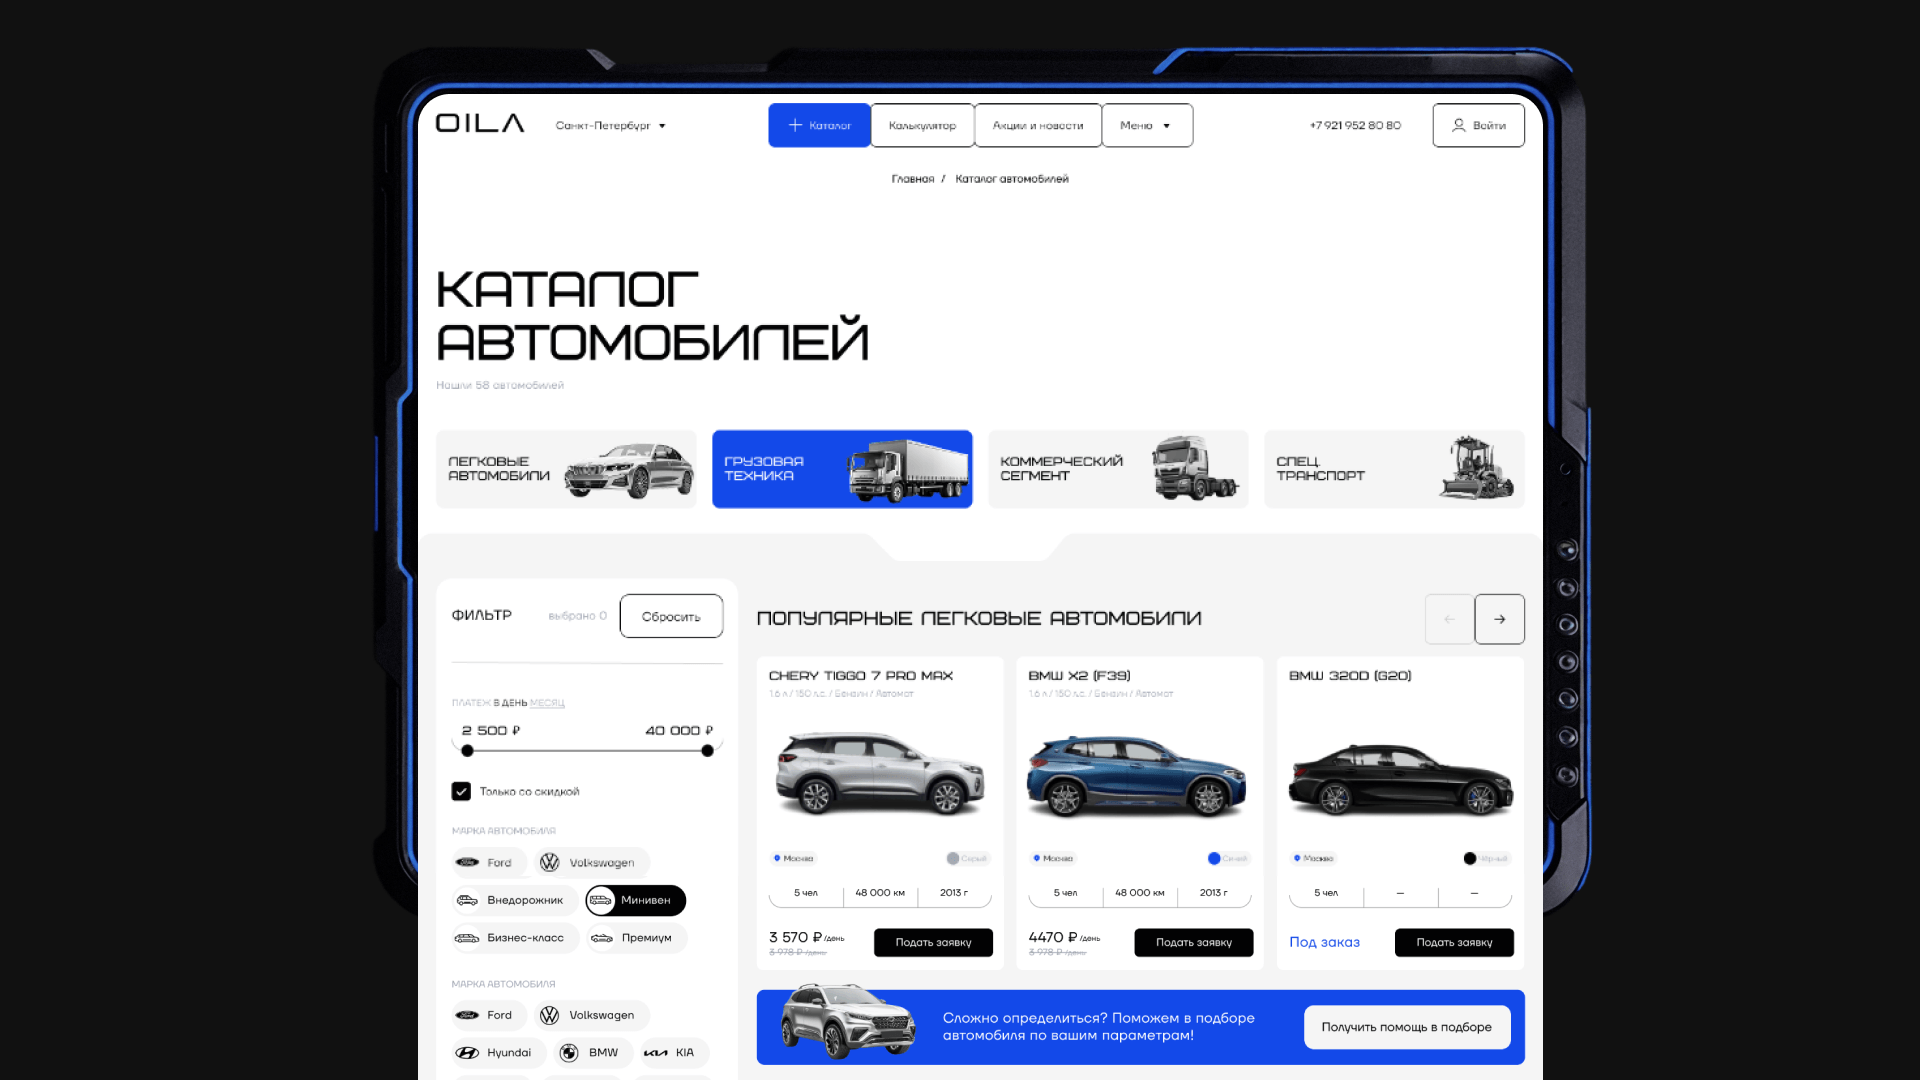Image resolution: width=1920 pixels, height=1080 pixels.
Task: Select the Спец транспорт category tab
Action: coord(1394,469)
